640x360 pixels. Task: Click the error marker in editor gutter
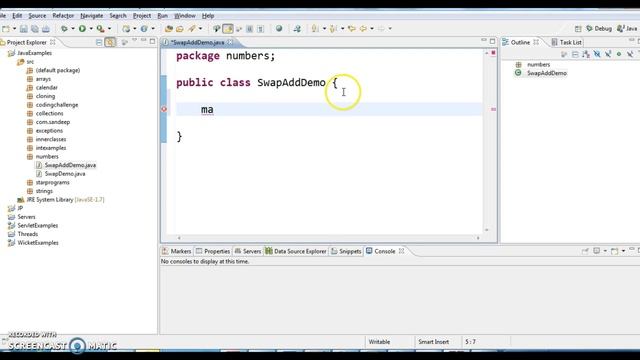164,109
